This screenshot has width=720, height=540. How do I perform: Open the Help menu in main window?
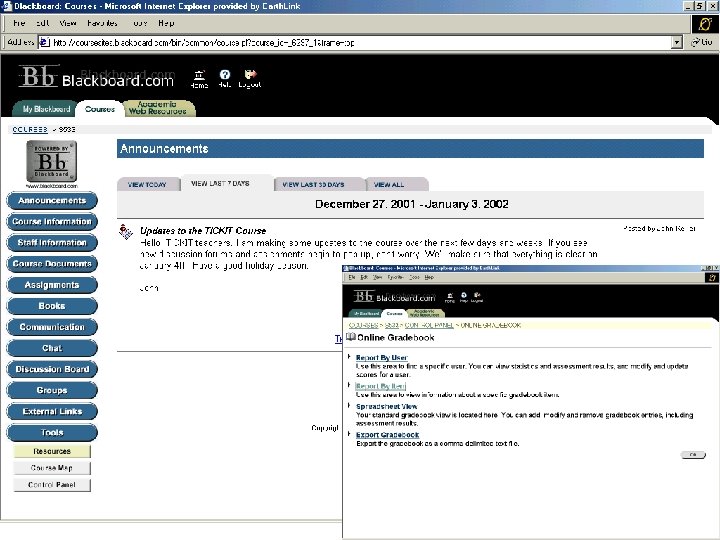tap(166, 23)
